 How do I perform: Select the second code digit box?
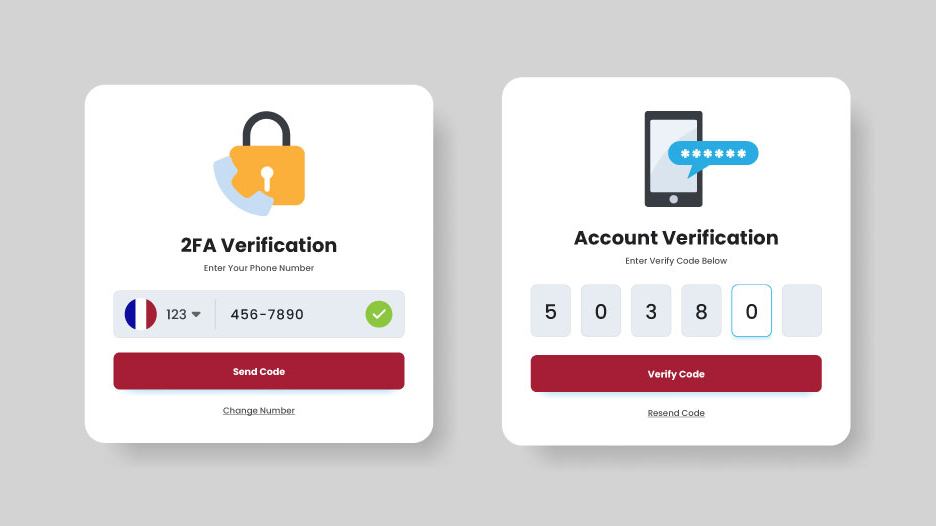[601, 310]
